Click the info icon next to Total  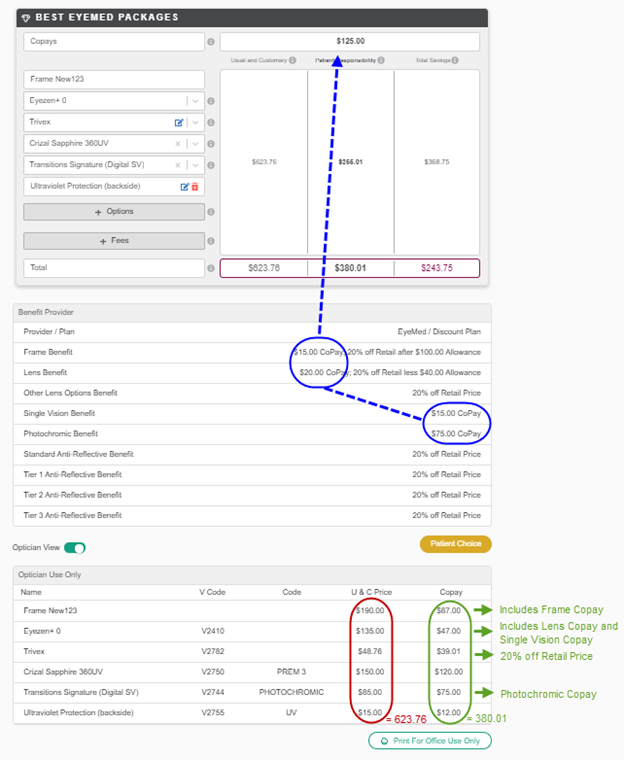[211, 268]
